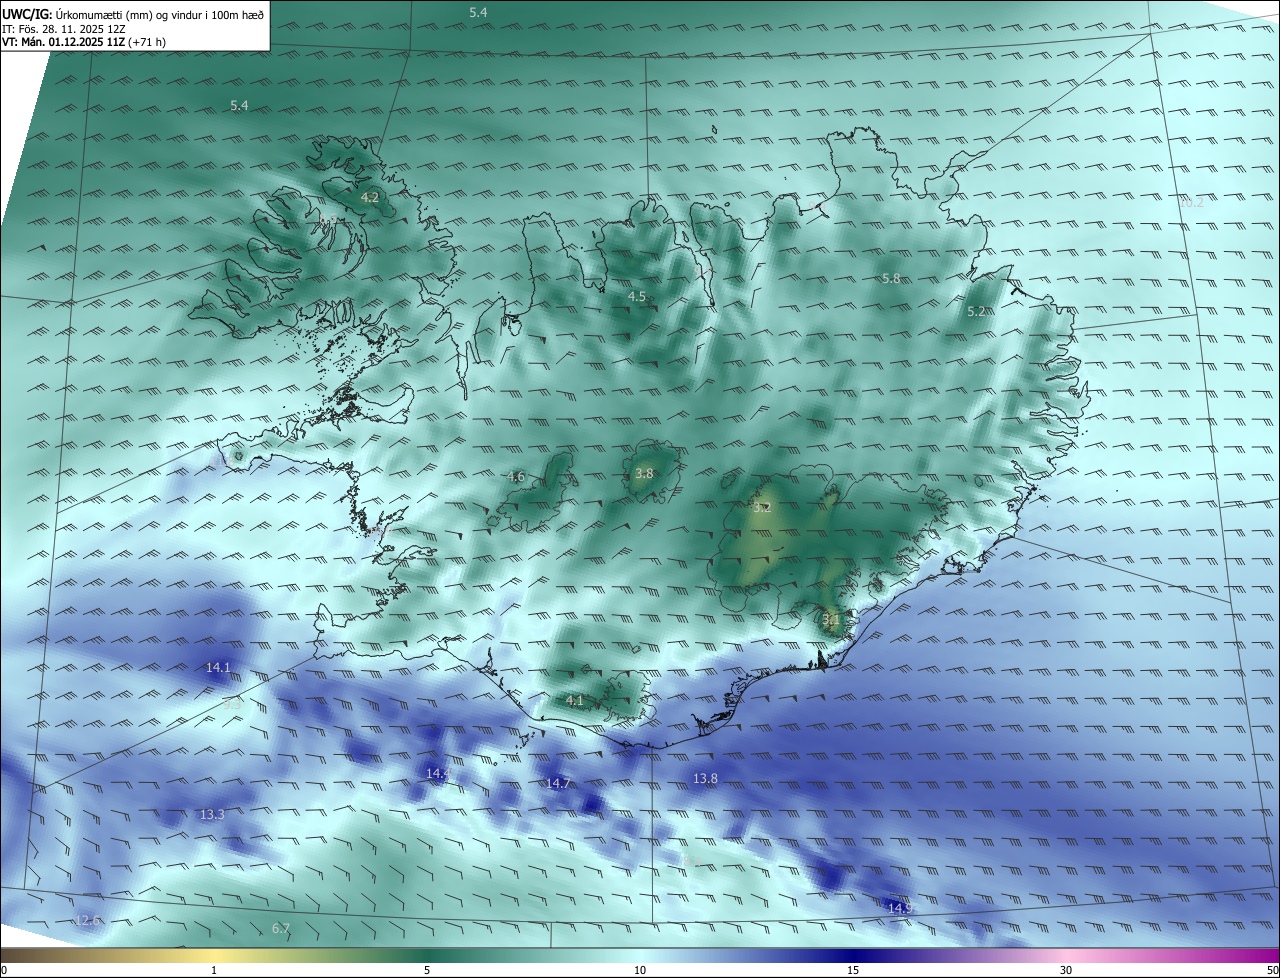Select the 'IT: Fös. 28. 11. 2025 12Z' line
Screen dimensions: 1280x978
[63, 29]
